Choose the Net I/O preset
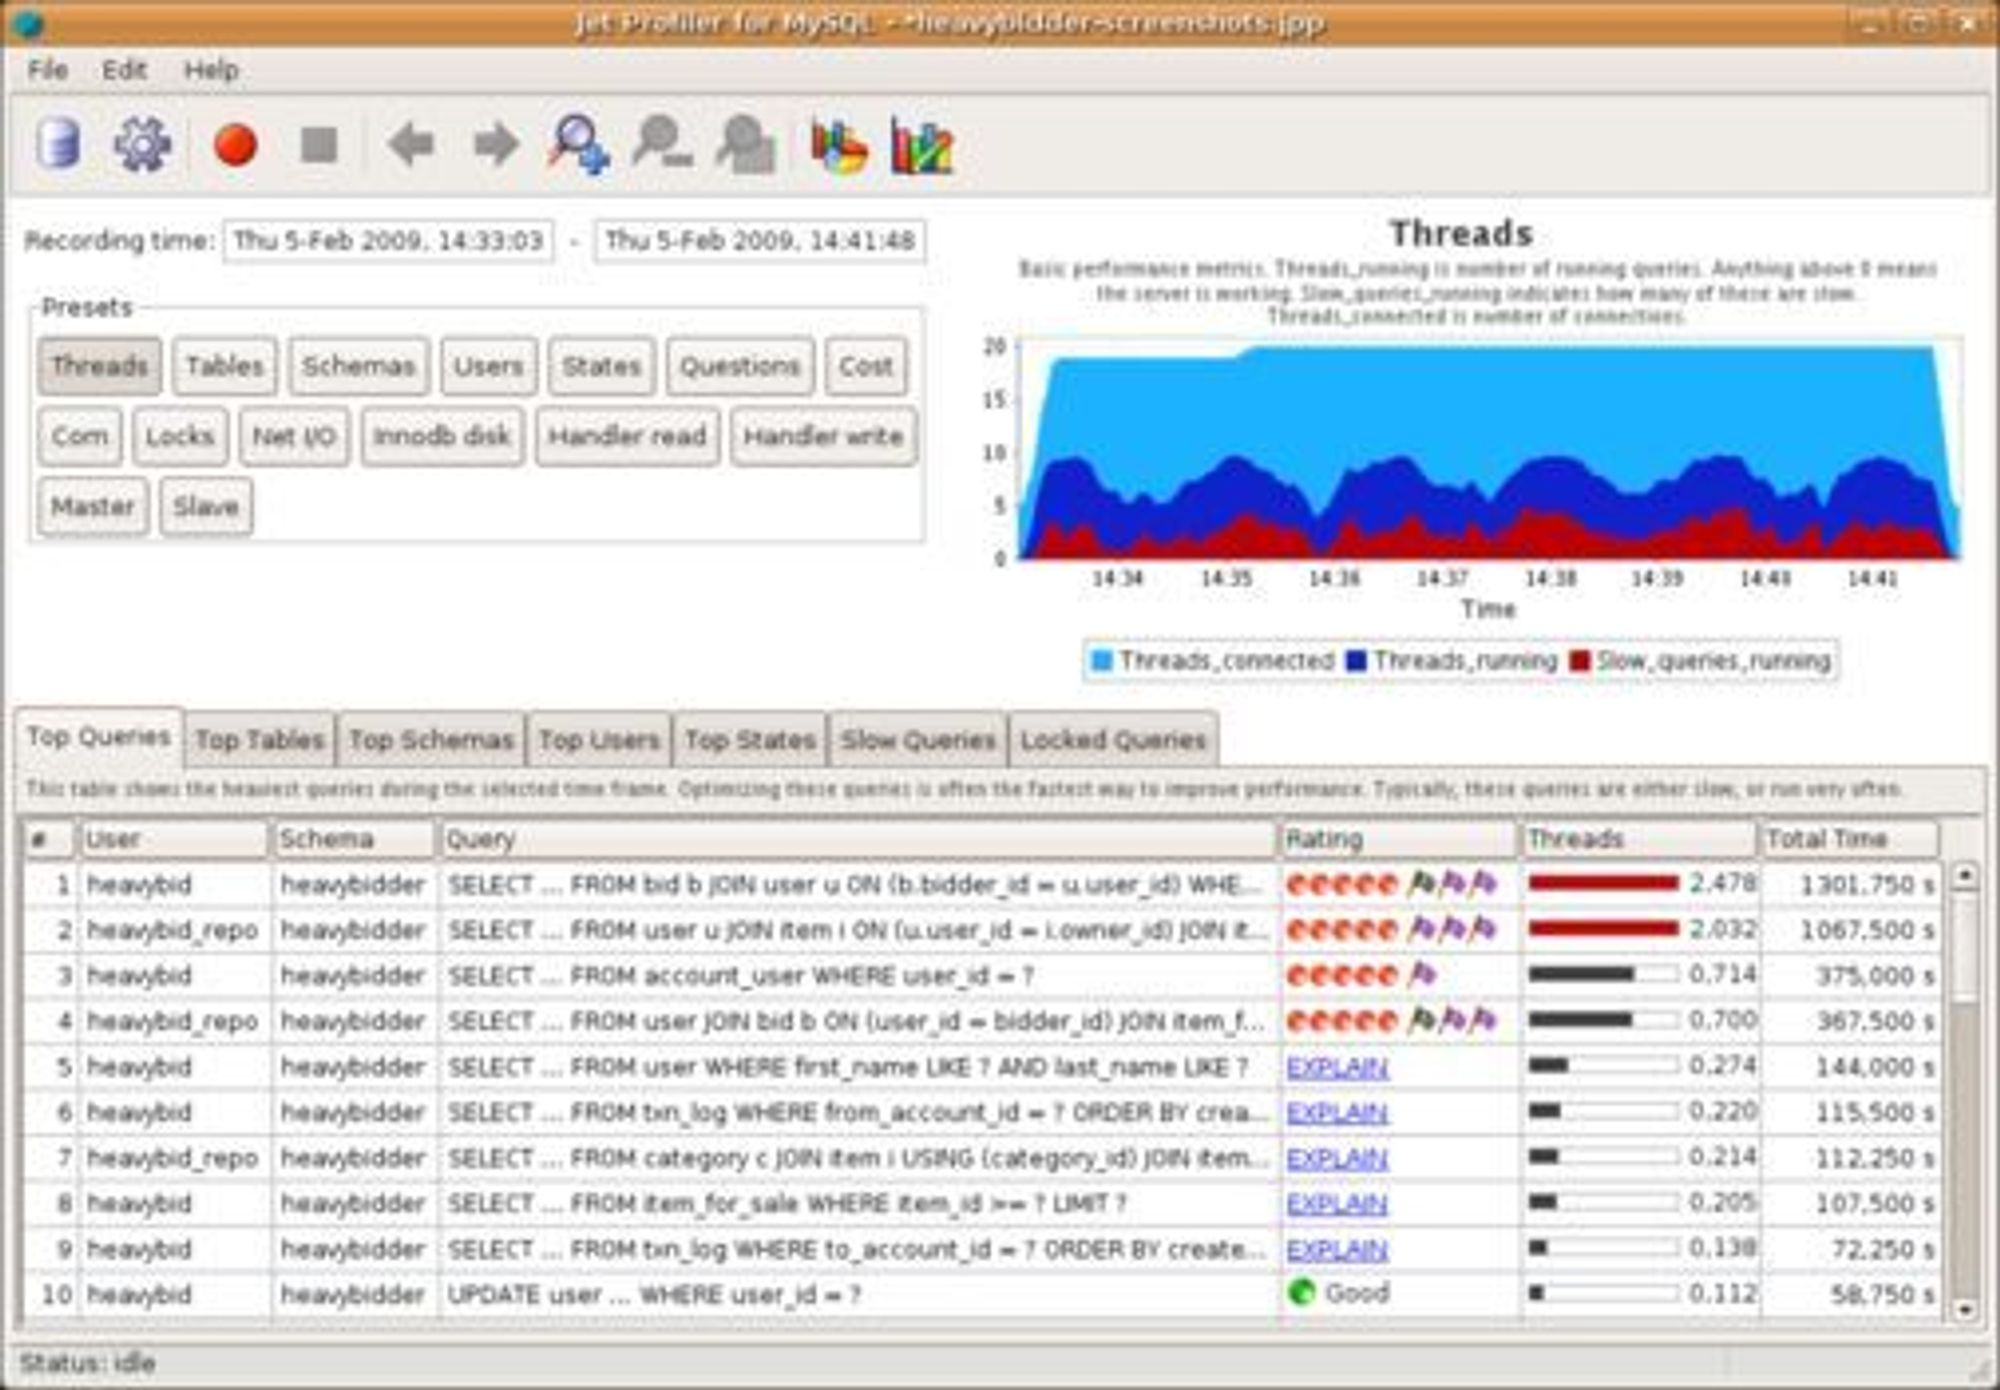2000x1390 pixels. [294, 436]
